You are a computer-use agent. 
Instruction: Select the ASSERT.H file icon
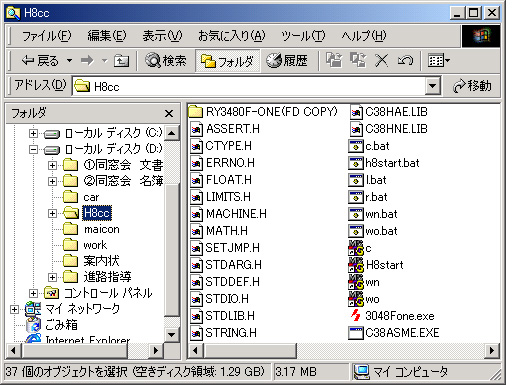tap(196, 129)
